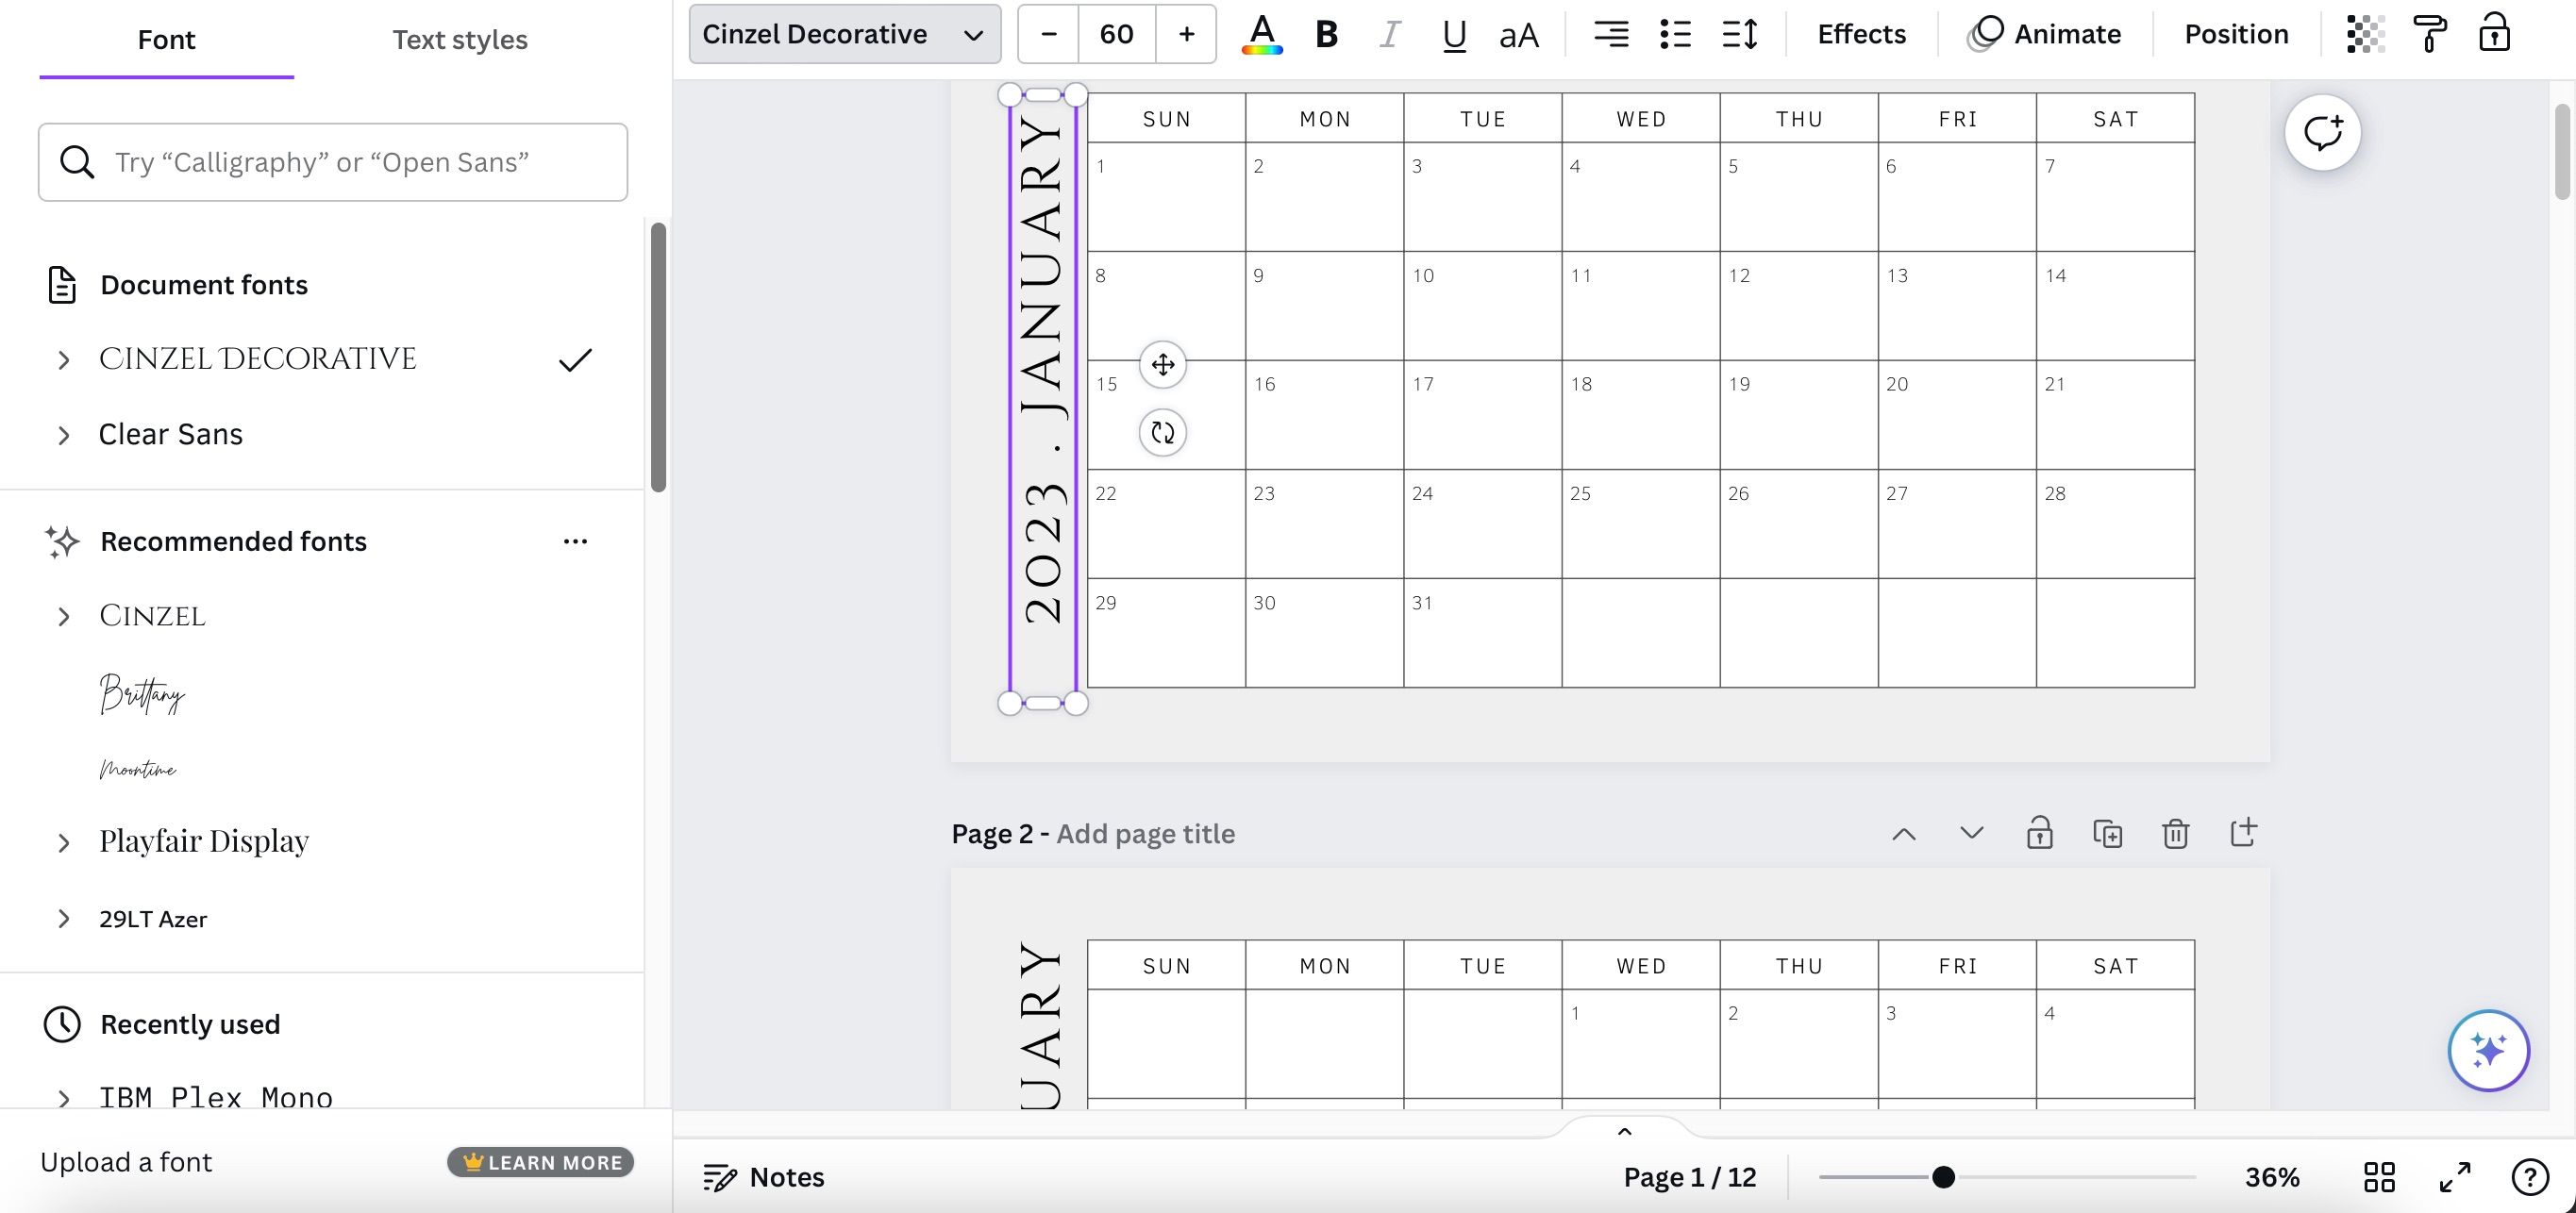Expand the Playfair Display font variants
The height and width of the screenshot is (1213, 2576).
(64, 842)
